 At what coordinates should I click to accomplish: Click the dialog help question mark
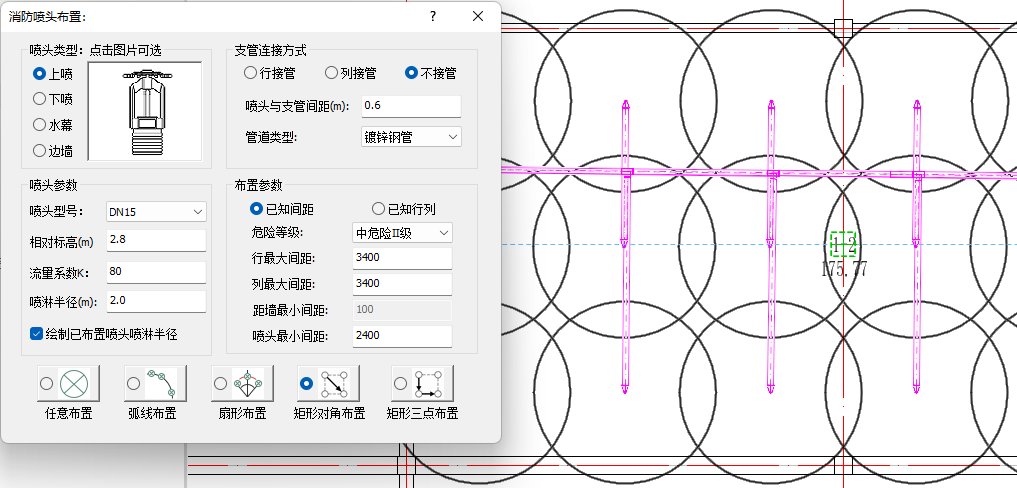pyautogui.click(x=433, y=16)
